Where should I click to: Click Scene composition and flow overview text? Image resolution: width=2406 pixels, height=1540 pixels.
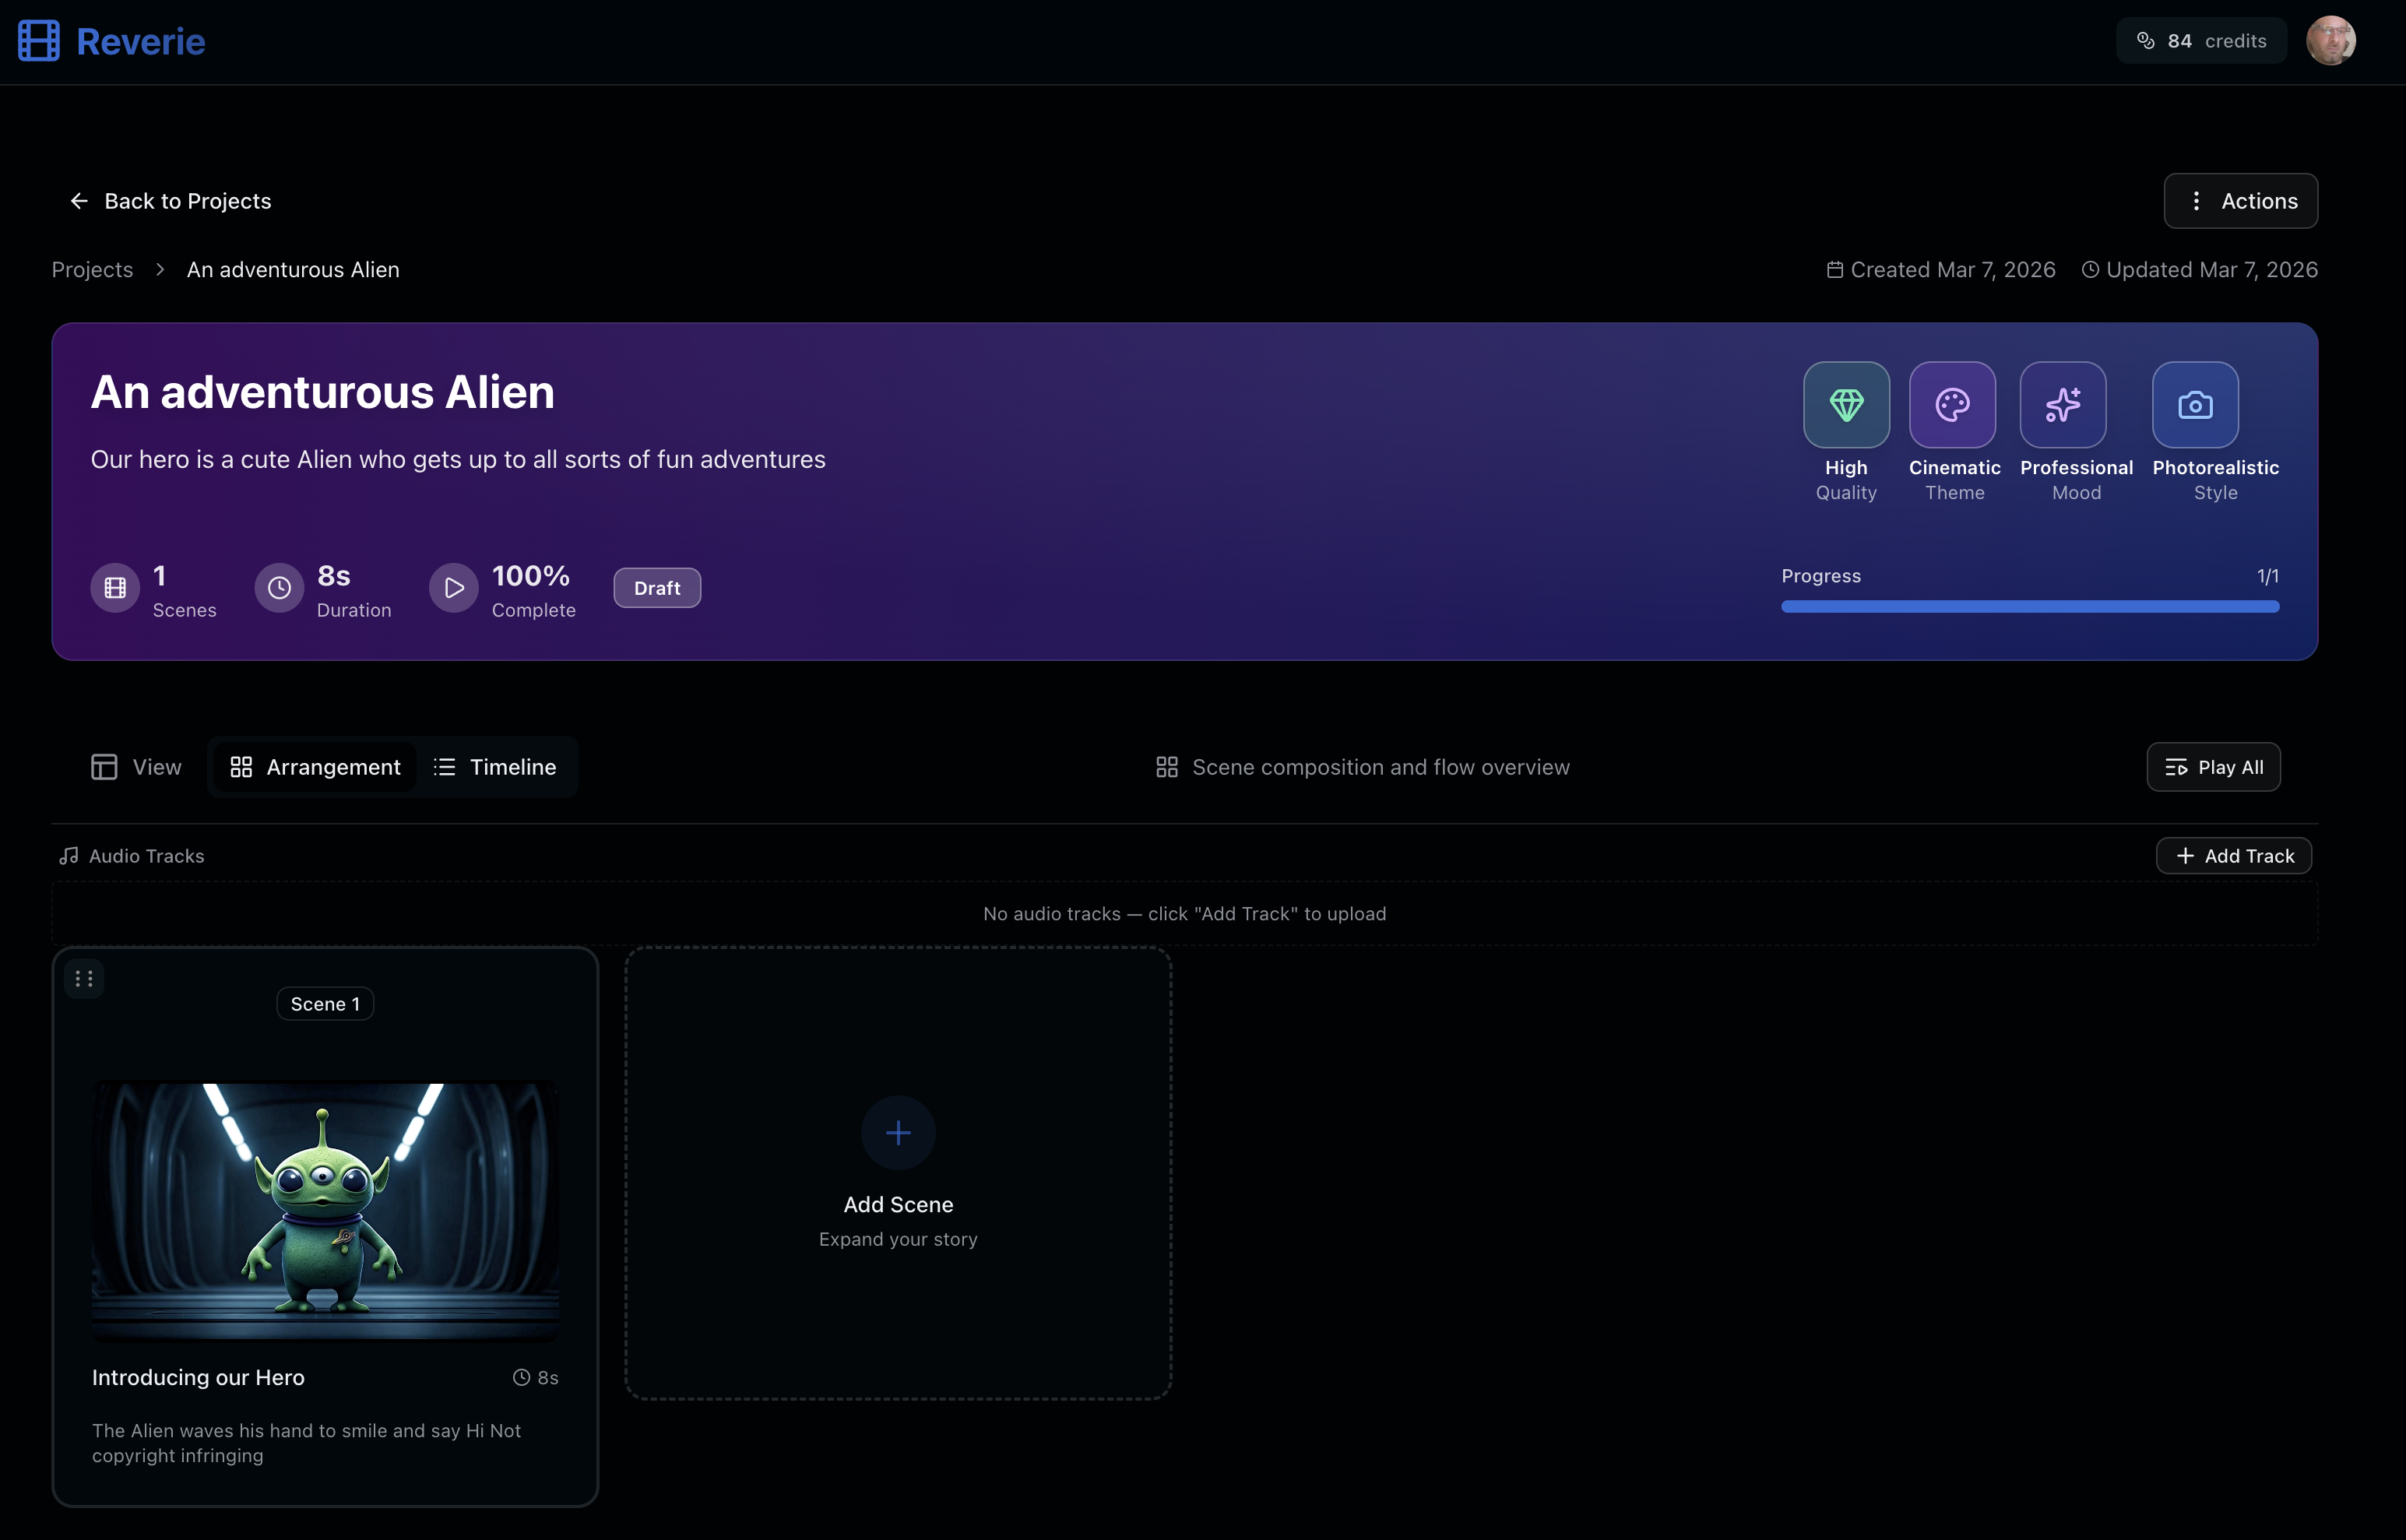(x=1381, y=767)
